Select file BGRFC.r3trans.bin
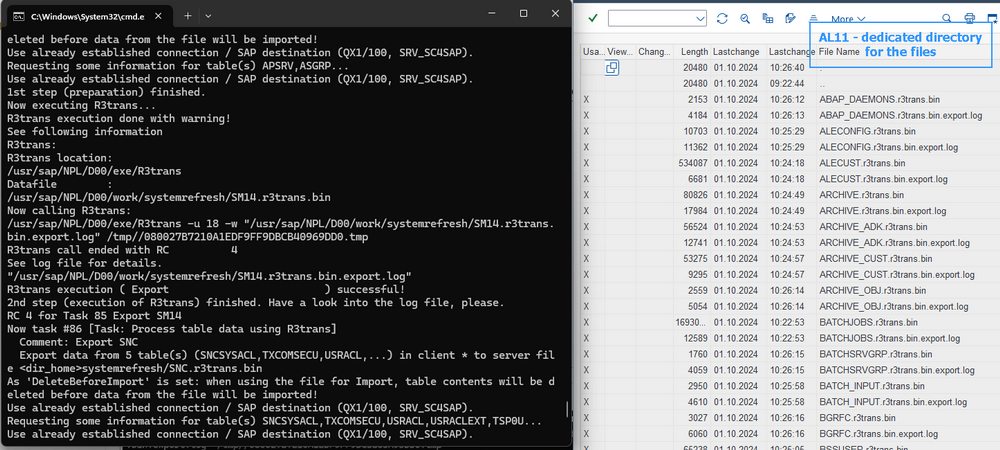The image size is (1000, 450). coord(857,418)
